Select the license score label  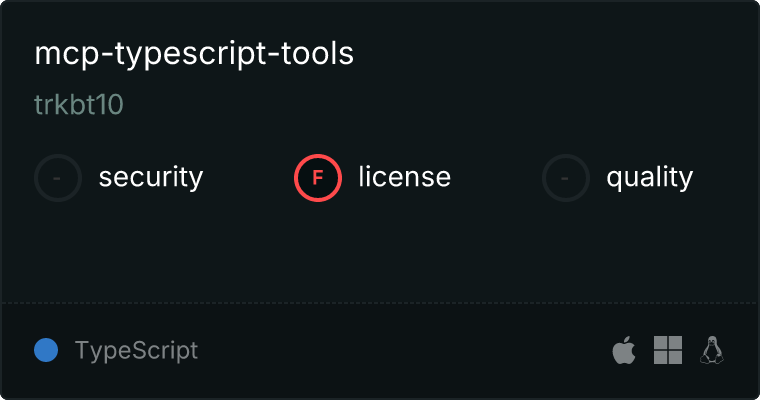click(x=404, y=178)
